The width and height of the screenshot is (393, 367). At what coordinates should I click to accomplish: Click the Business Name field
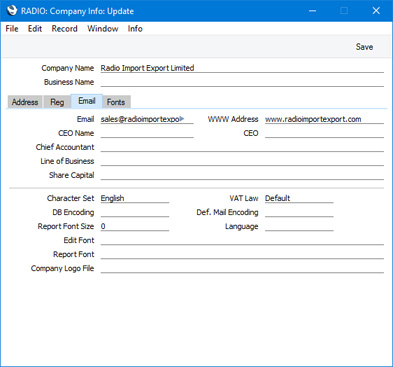click(242, 82)
